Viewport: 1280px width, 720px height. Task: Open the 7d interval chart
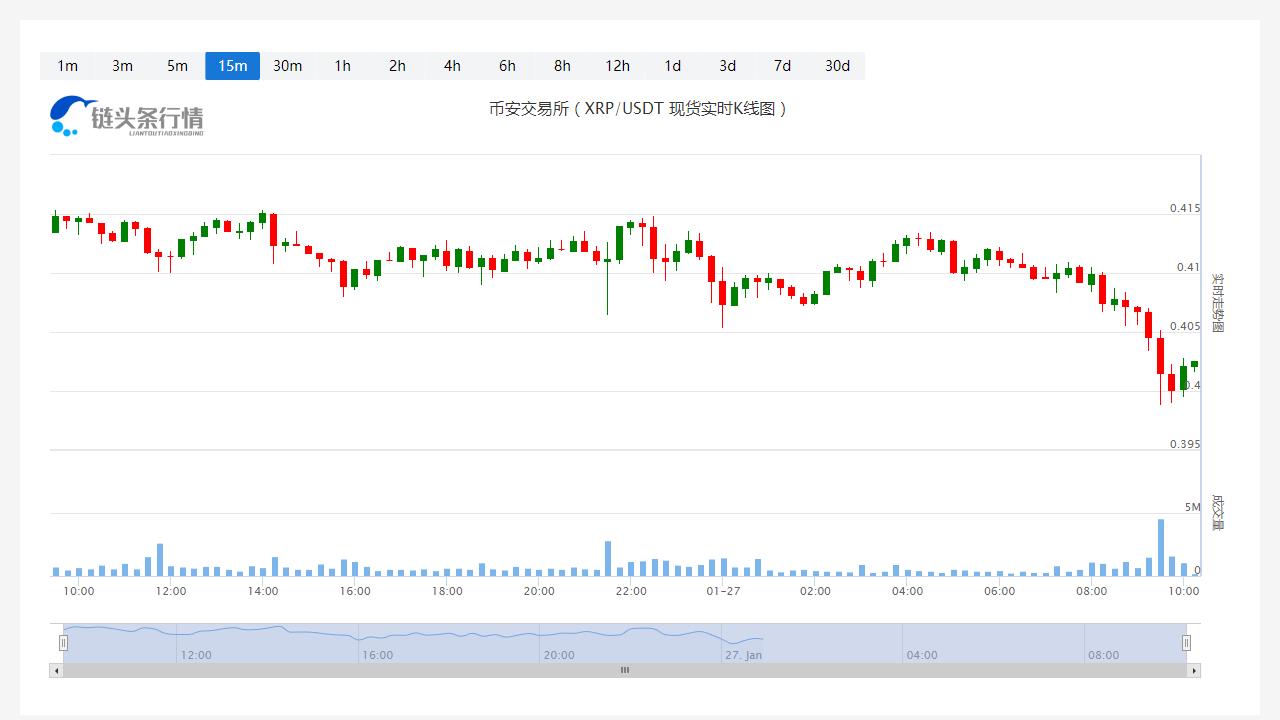pos(782,66)
